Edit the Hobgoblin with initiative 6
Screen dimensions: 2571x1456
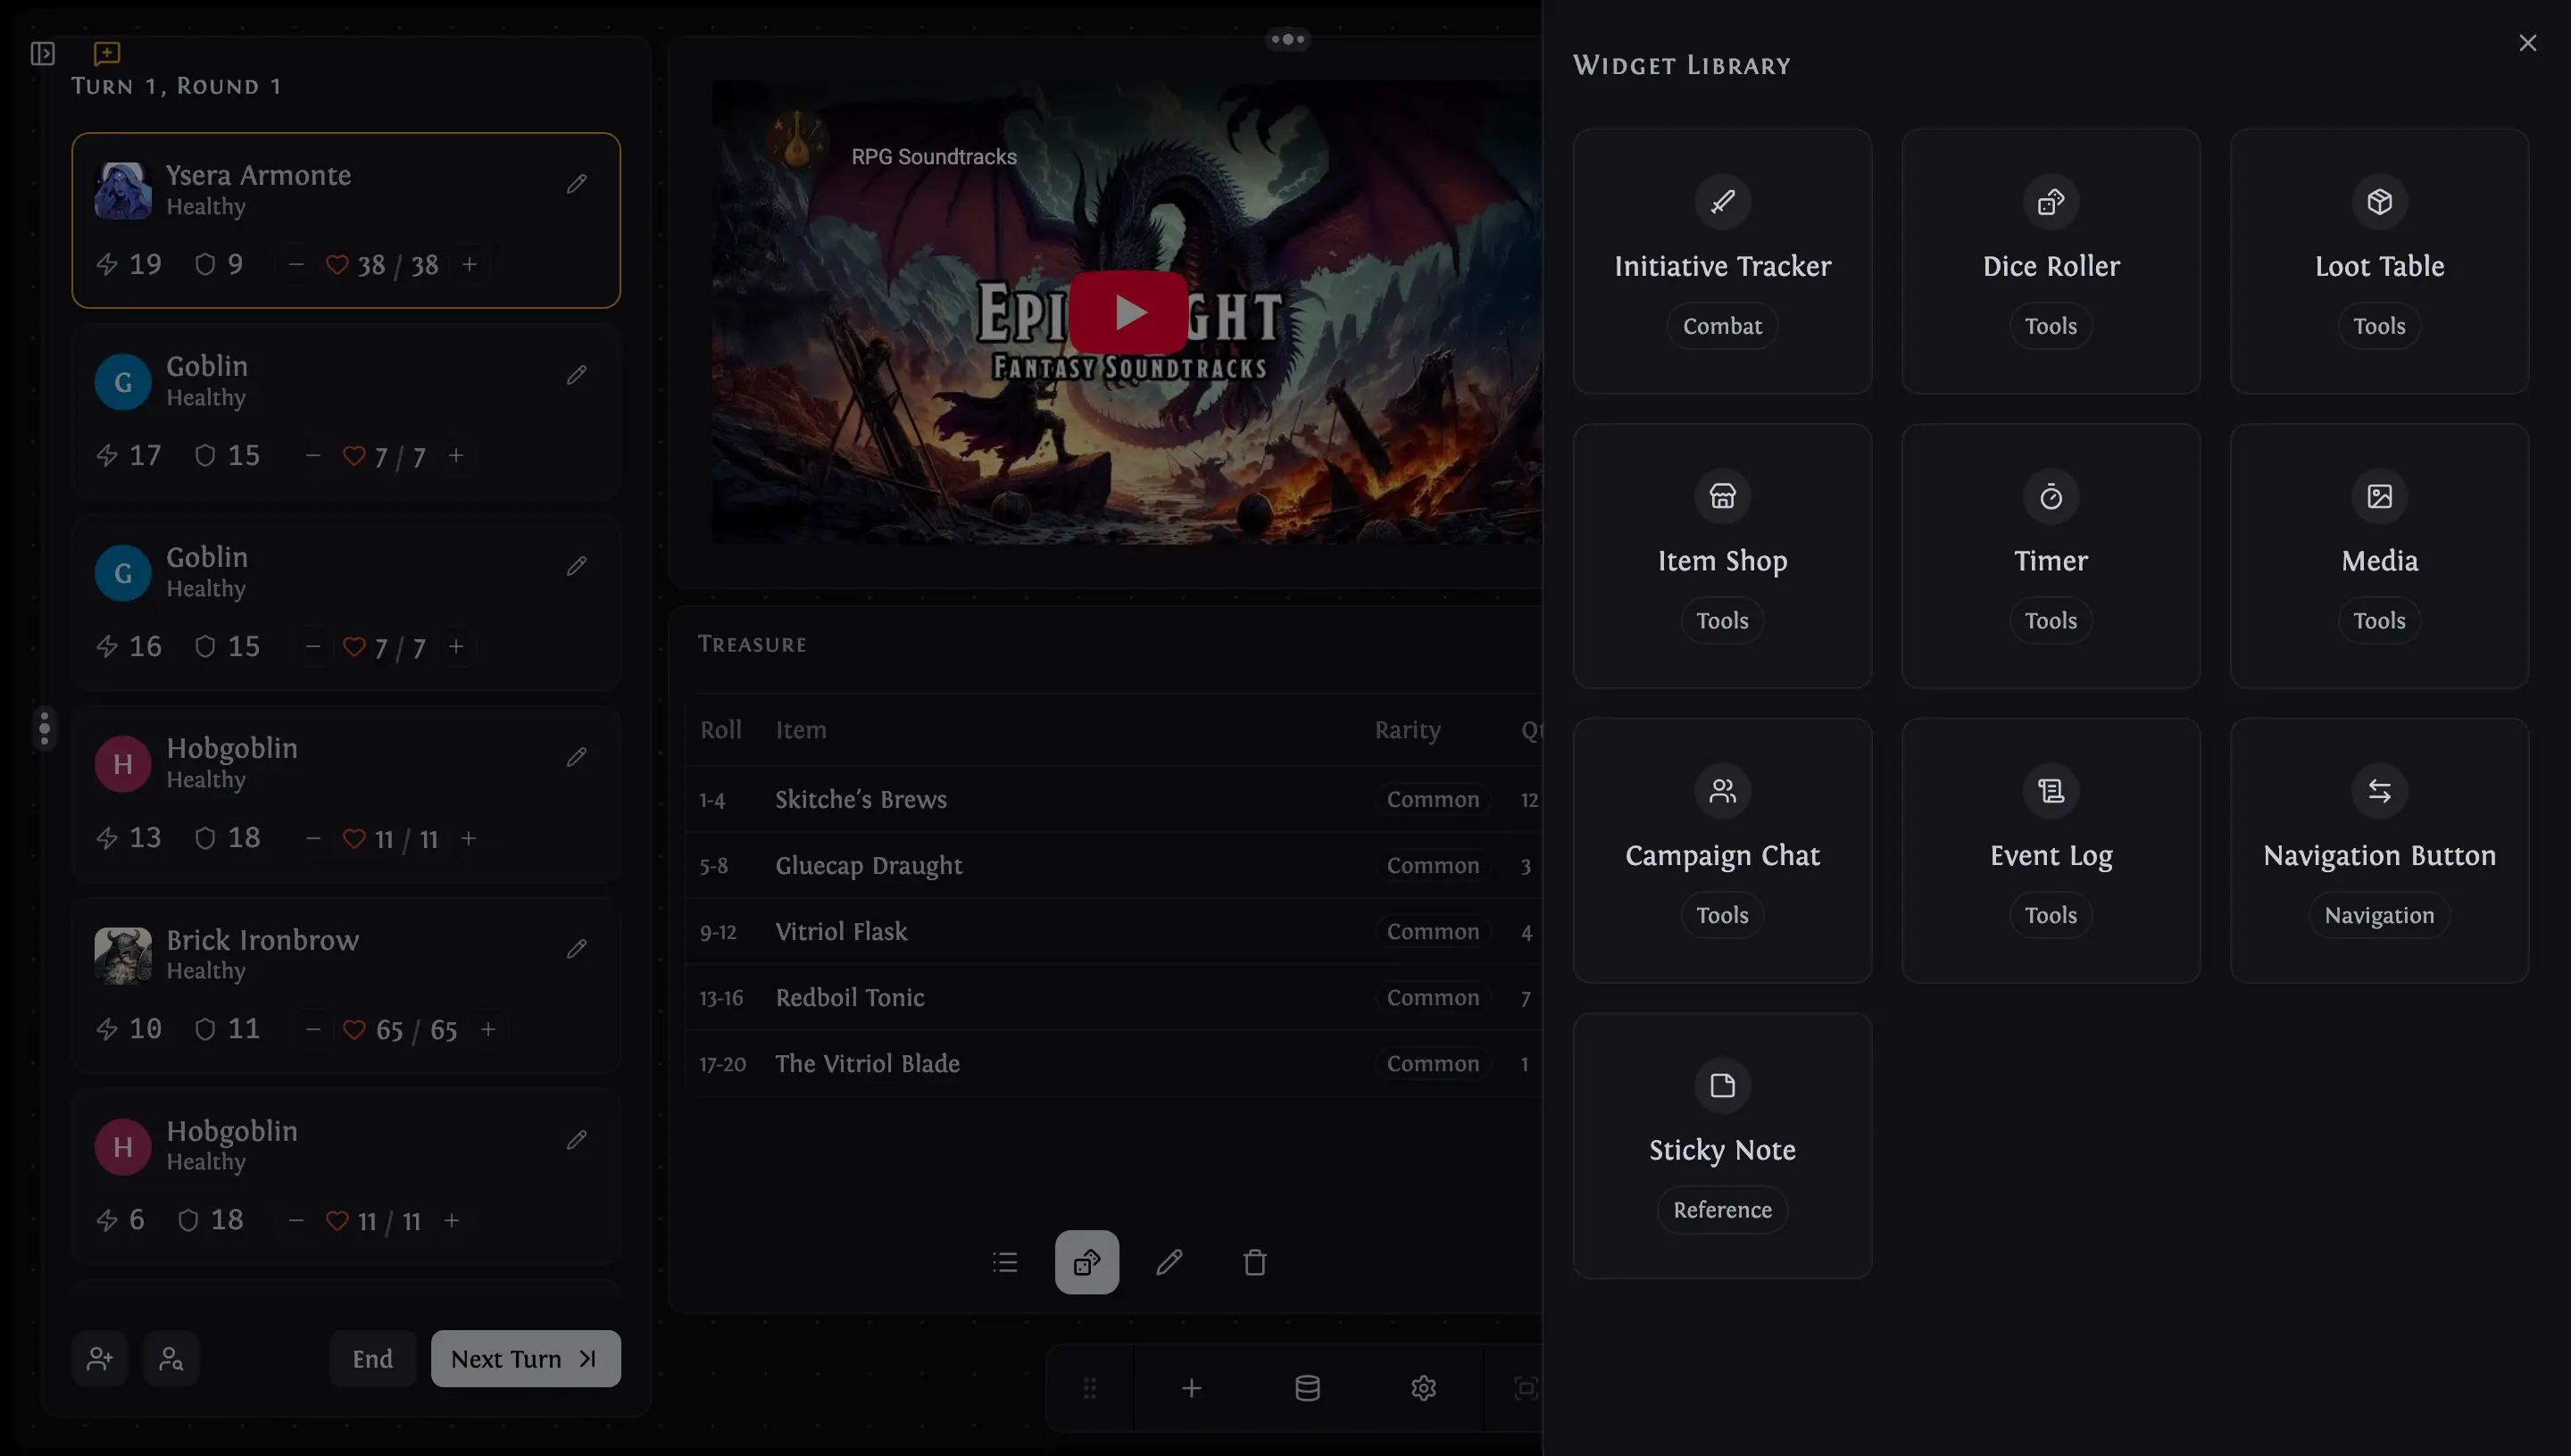(x=577, y=1140)
